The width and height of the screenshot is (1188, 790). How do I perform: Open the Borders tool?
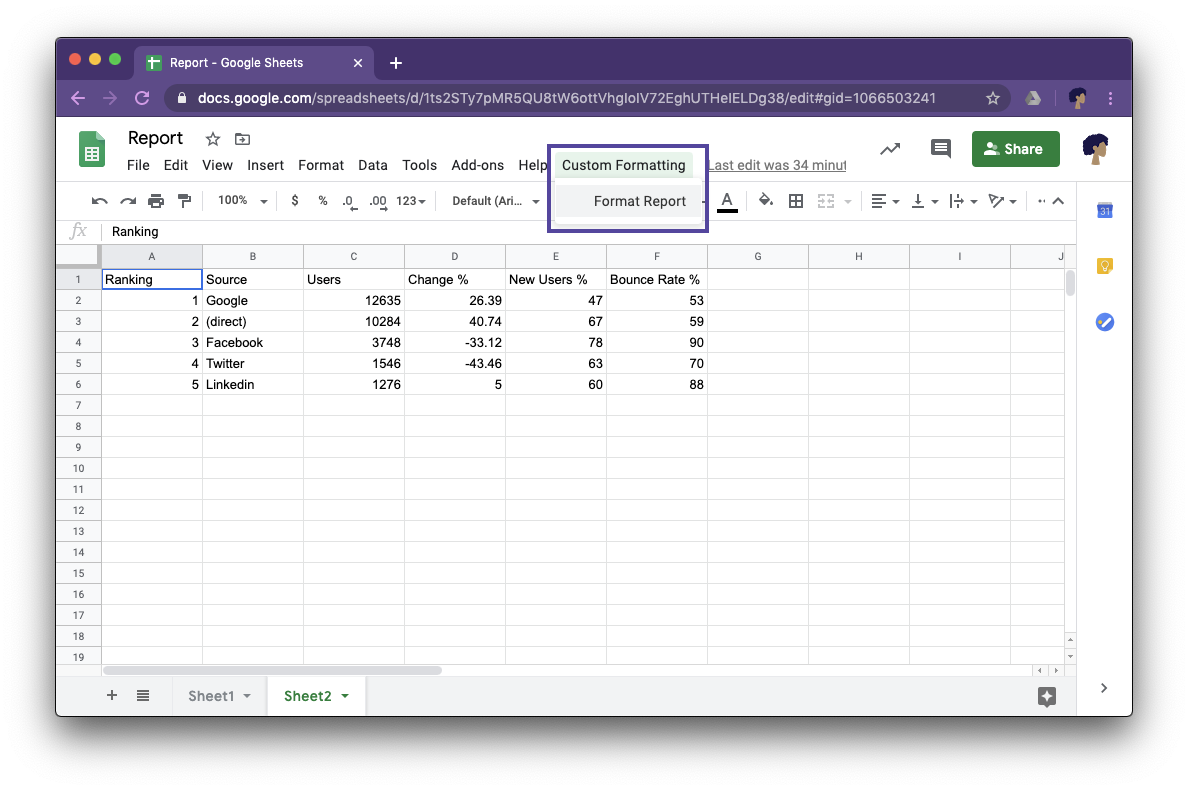pyautogui.click(x=795, y=200)
